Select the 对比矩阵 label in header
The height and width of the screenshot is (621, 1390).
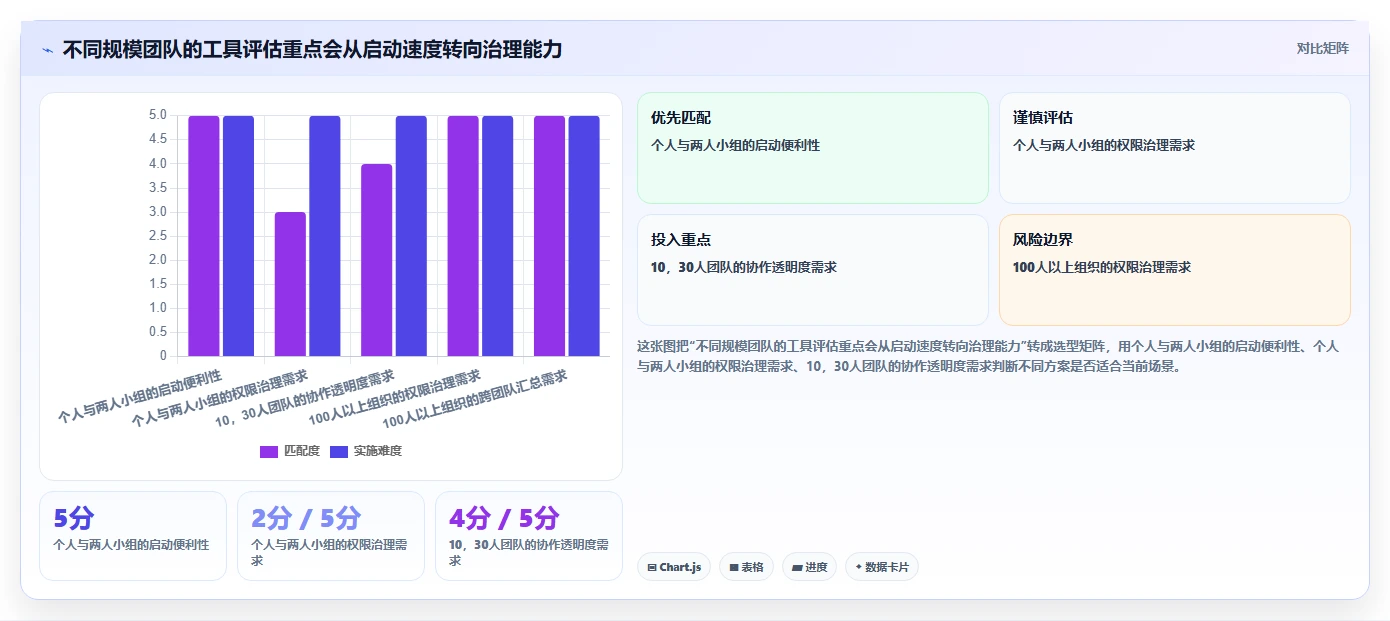[1323, 48]
